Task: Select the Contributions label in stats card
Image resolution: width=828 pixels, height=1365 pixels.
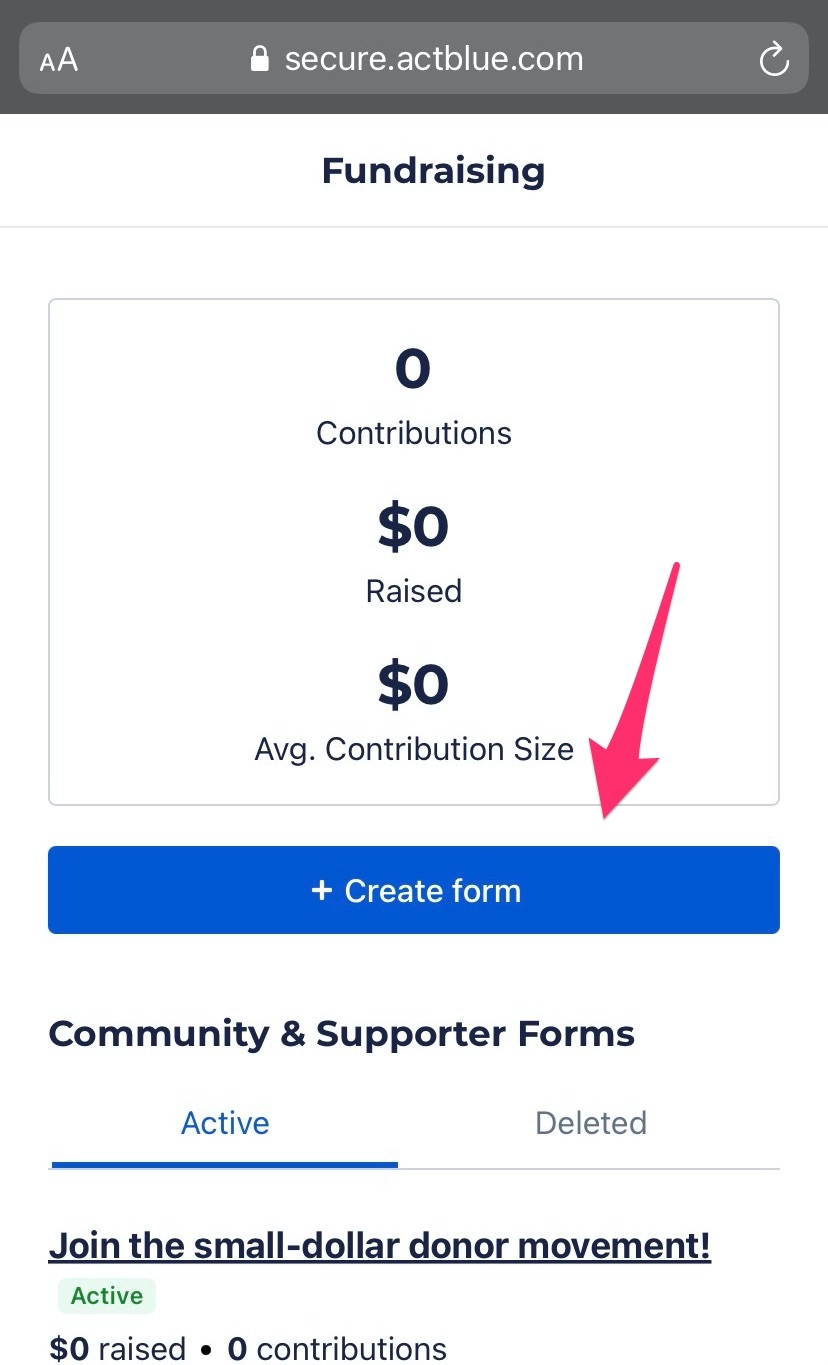Action: pos(413,433)
